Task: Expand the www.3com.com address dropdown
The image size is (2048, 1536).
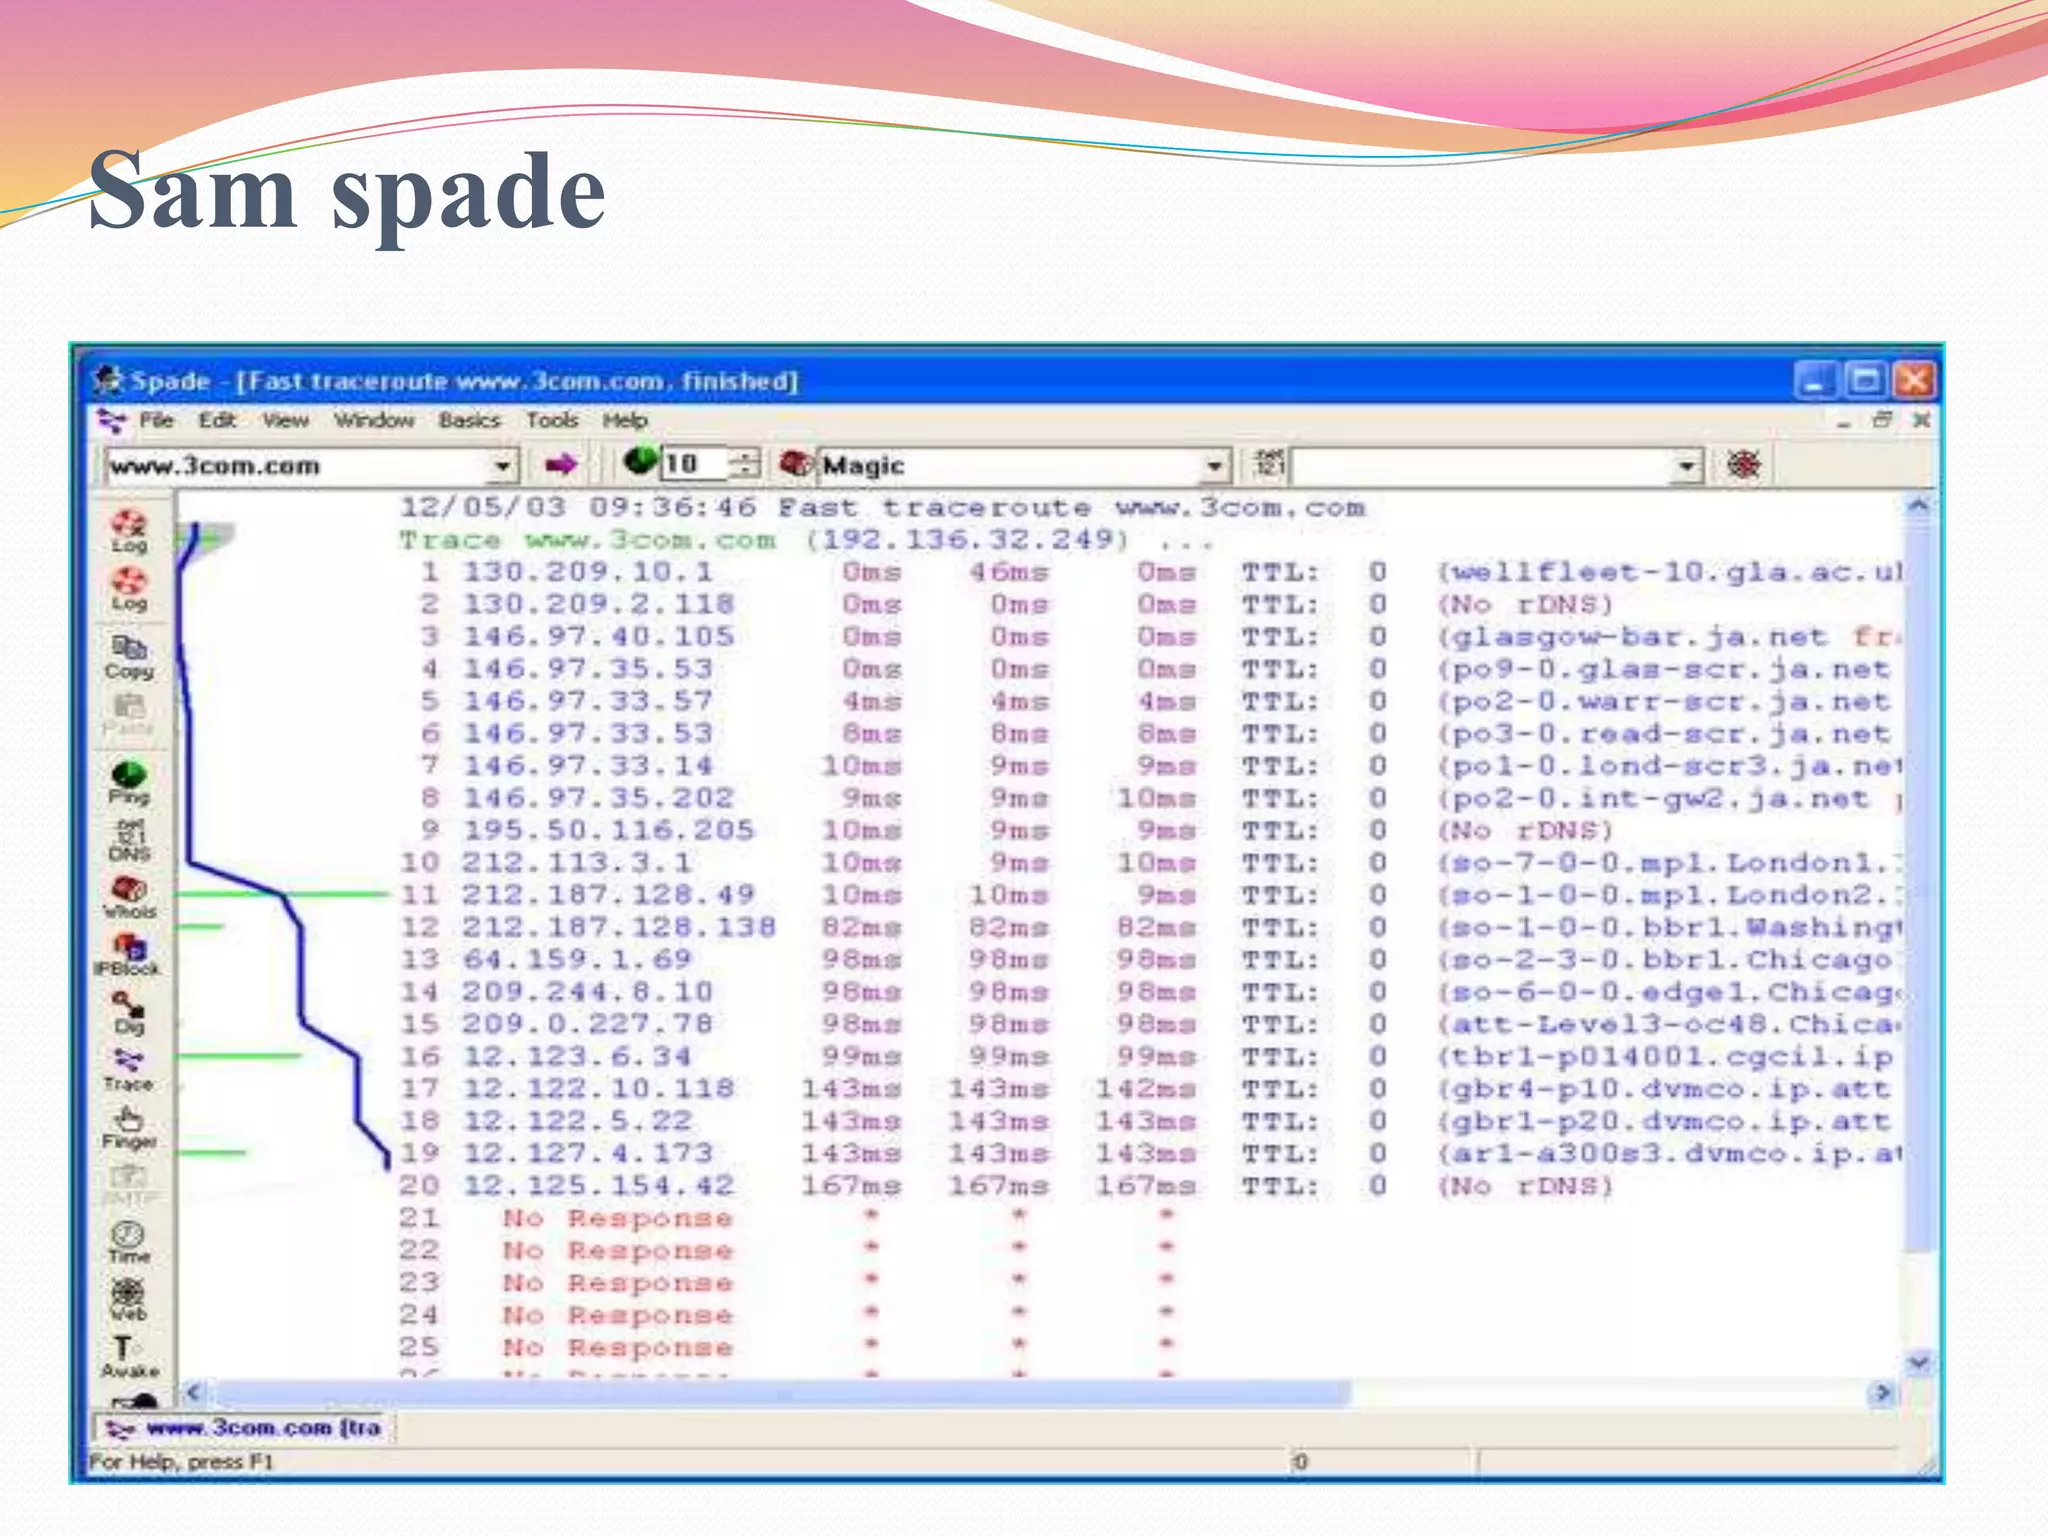Action: 502,466
